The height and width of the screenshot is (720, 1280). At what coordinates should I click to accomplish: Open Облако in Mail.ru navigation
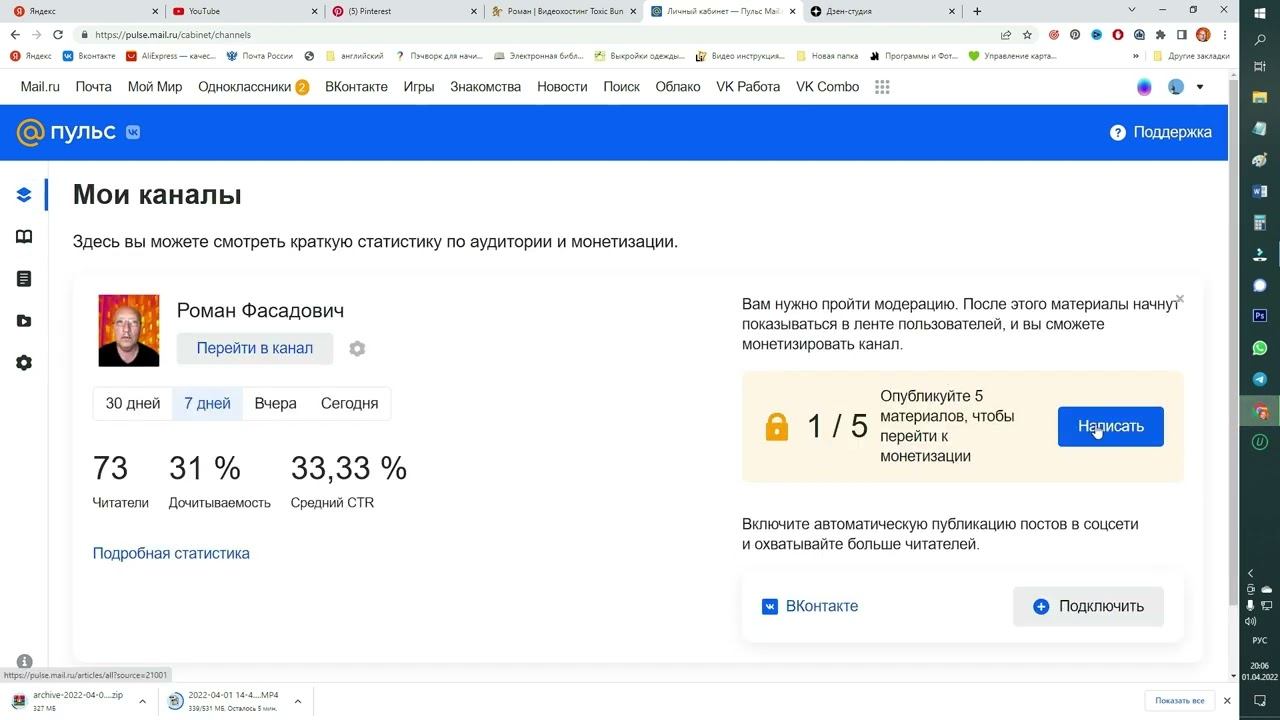coord(678,87)
